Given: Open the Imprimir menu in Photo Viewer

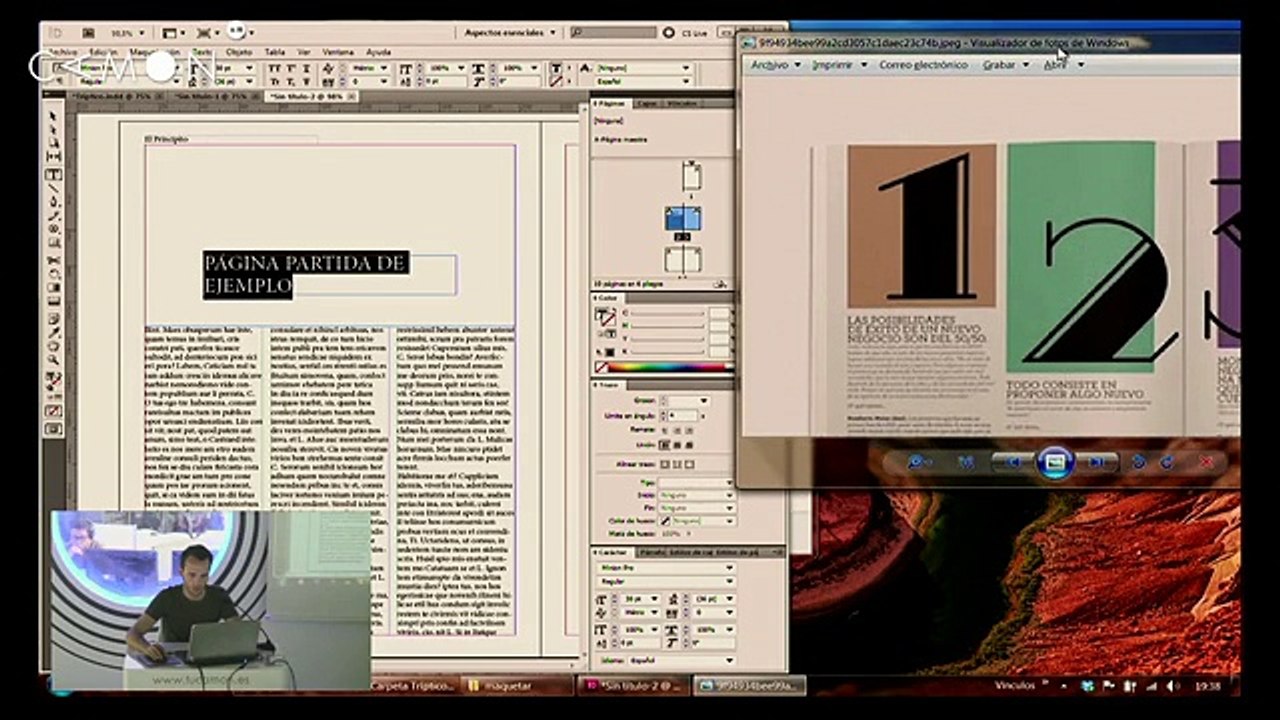Looking at the screenshot, I should tap(838, 65).
